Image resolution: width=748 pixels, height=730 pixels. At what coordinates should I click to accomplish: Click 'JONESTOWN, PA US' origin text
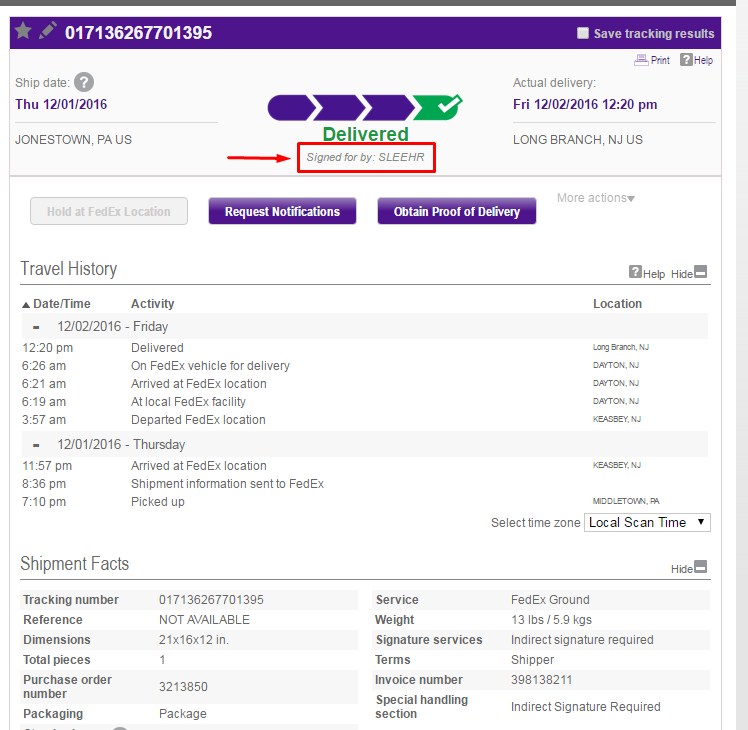click(73, 140)
